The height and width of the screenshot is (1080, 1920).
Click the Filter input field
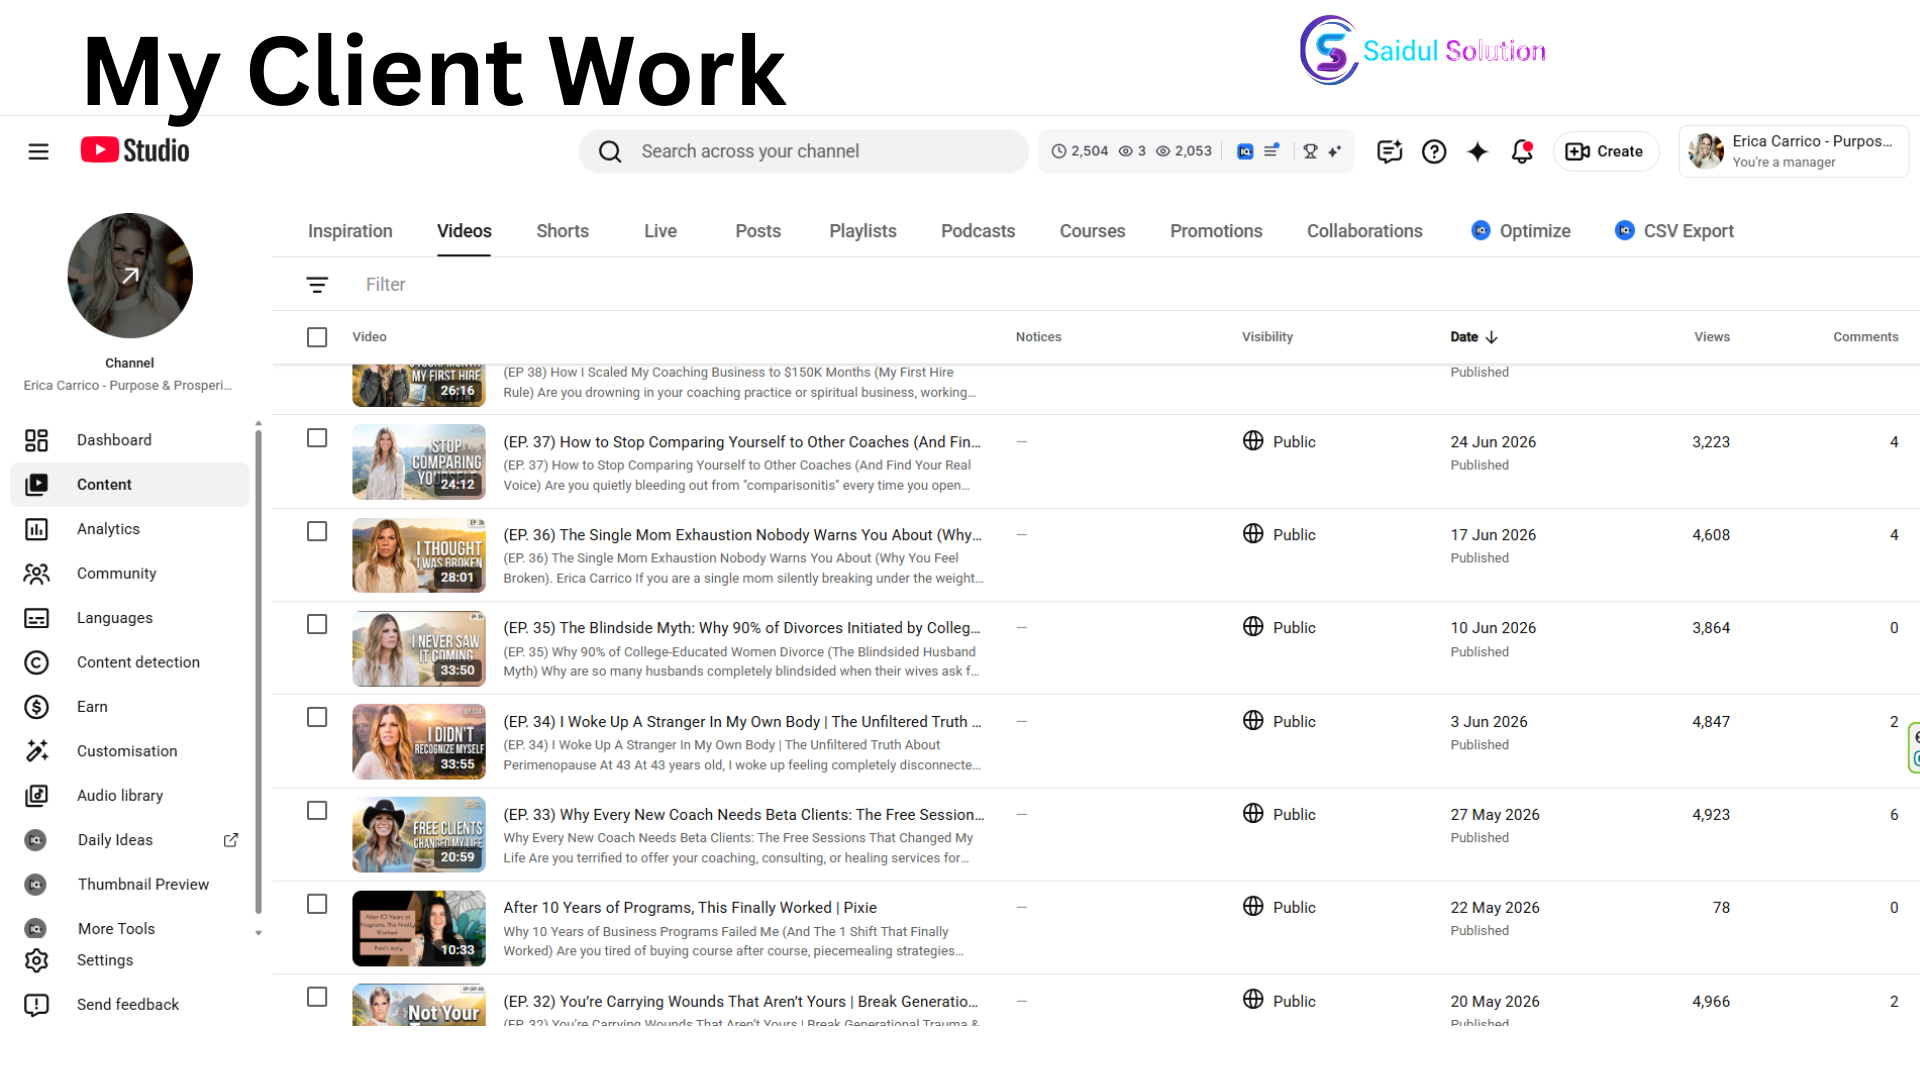click(385, 285)
